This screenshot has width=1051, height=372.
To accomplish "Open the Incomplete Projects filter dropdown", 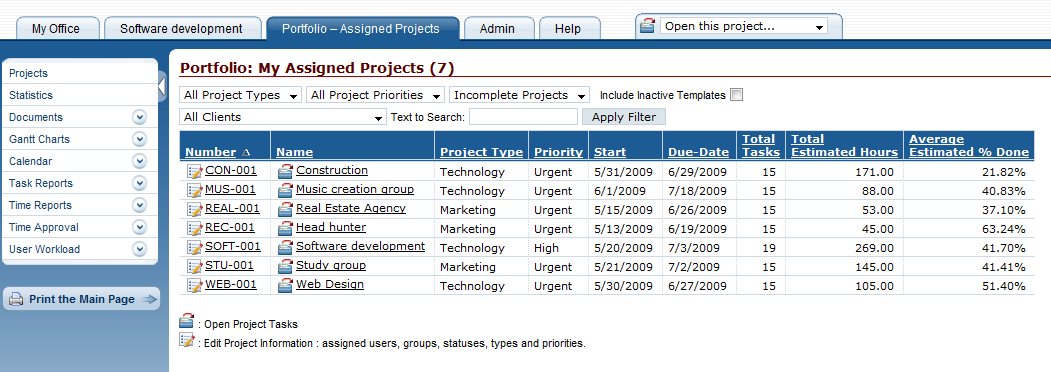I will click(519, 95).
